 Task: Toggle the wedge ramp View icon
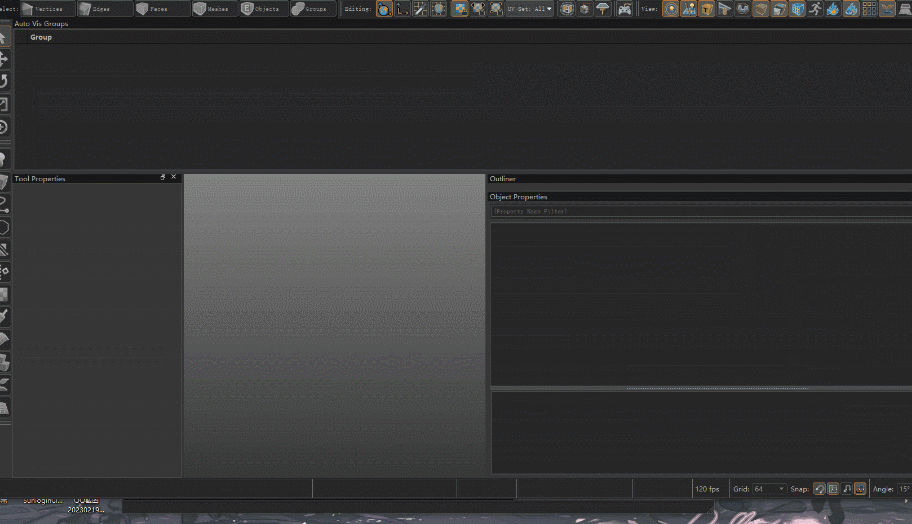tap(725, 9)
